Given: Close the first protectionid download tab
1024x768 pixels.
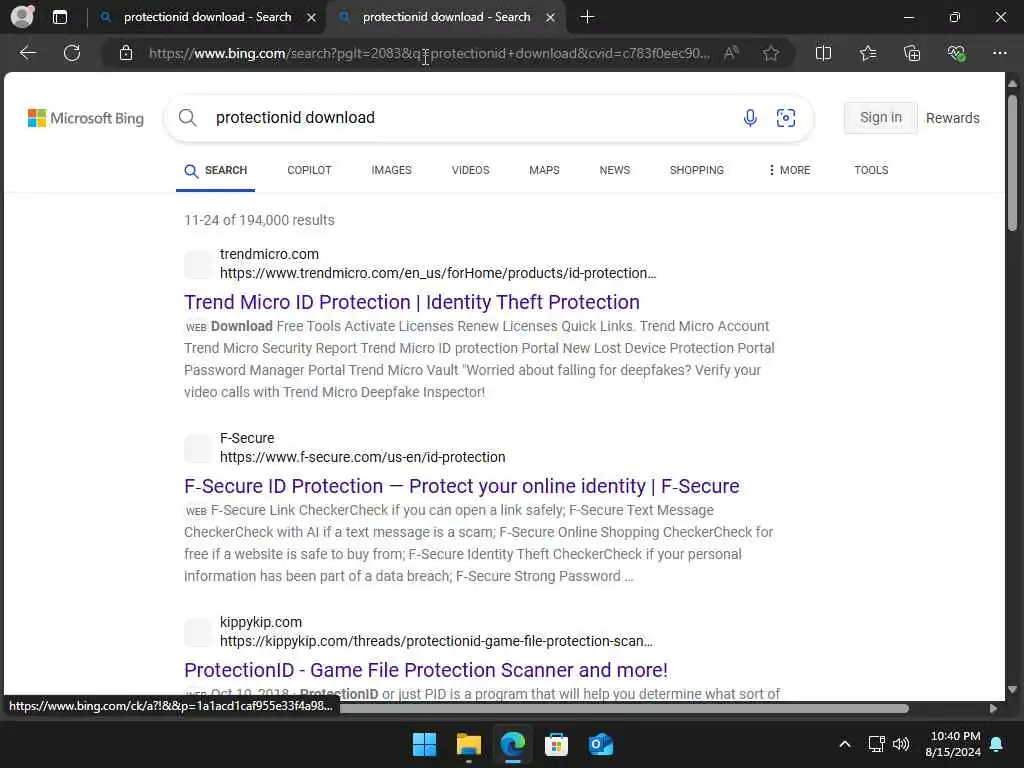Looking at the screenshot, I should tap(312, 18).
